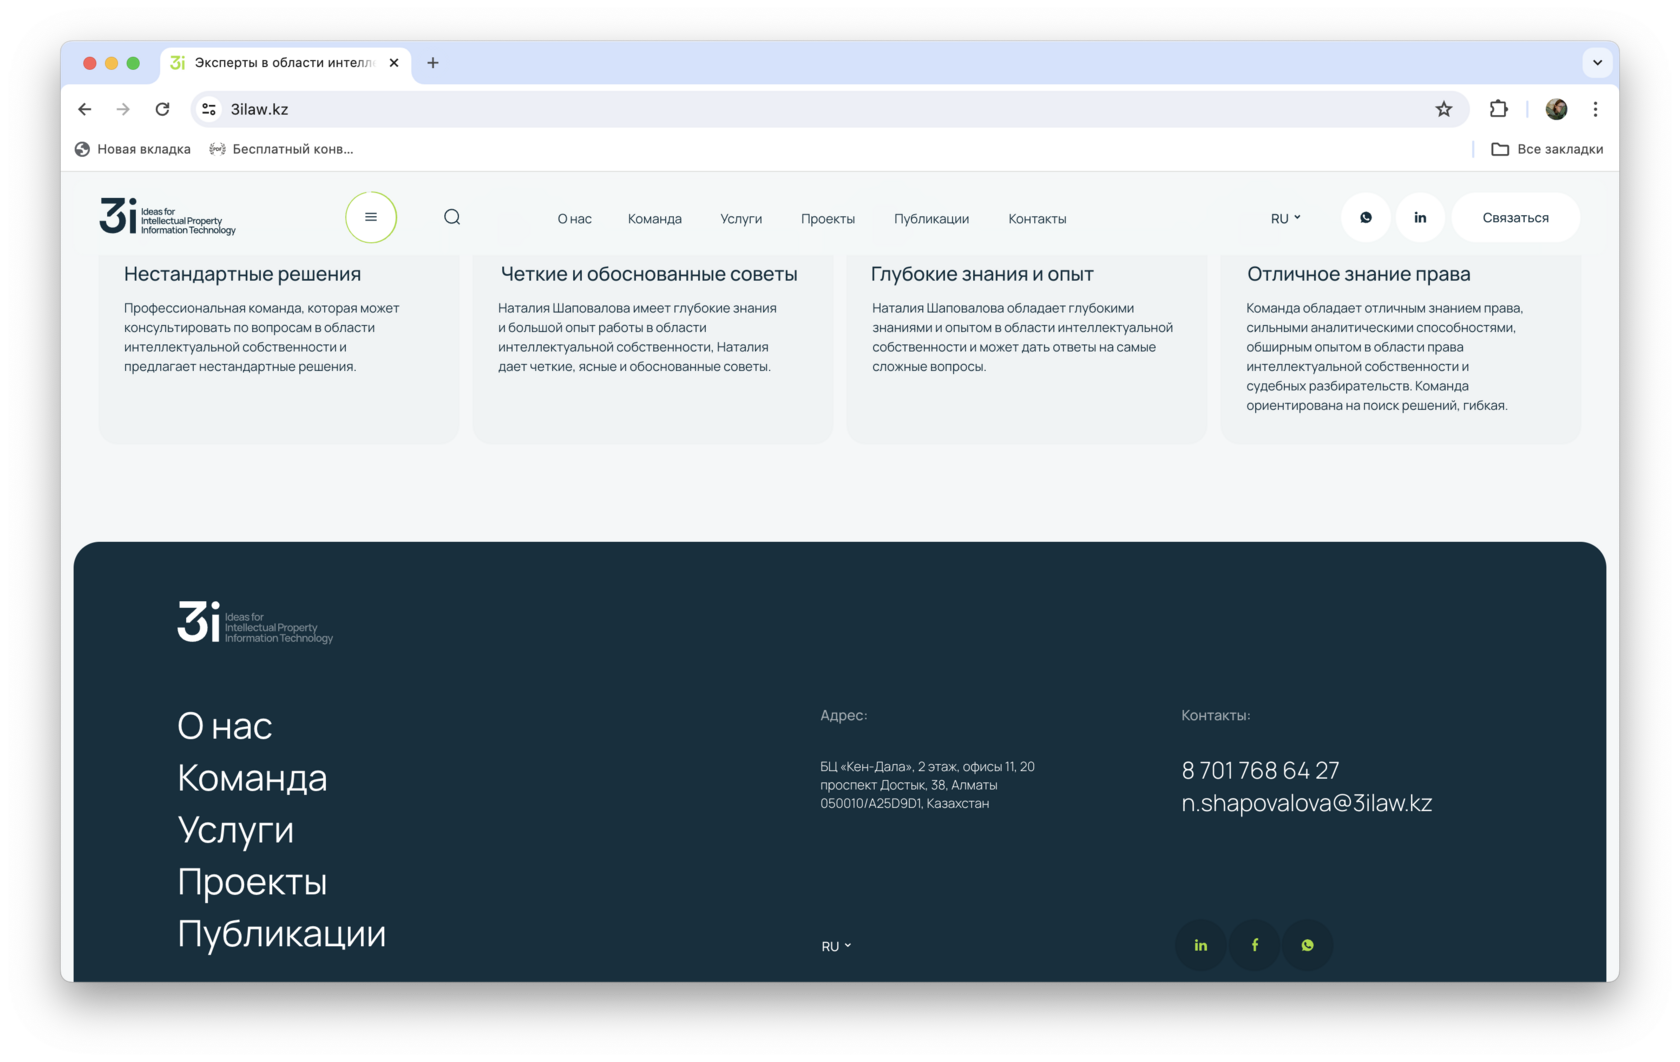Follow footer link Проекты

click(x=252, y=882)
